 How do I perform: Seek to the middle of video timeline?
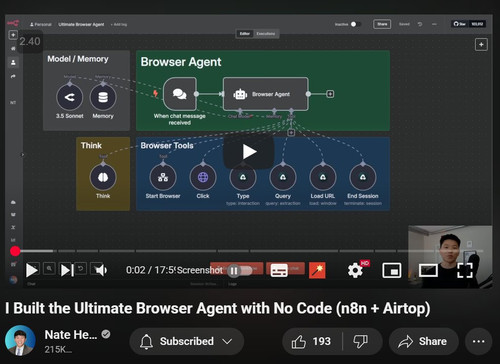[249, 251]
